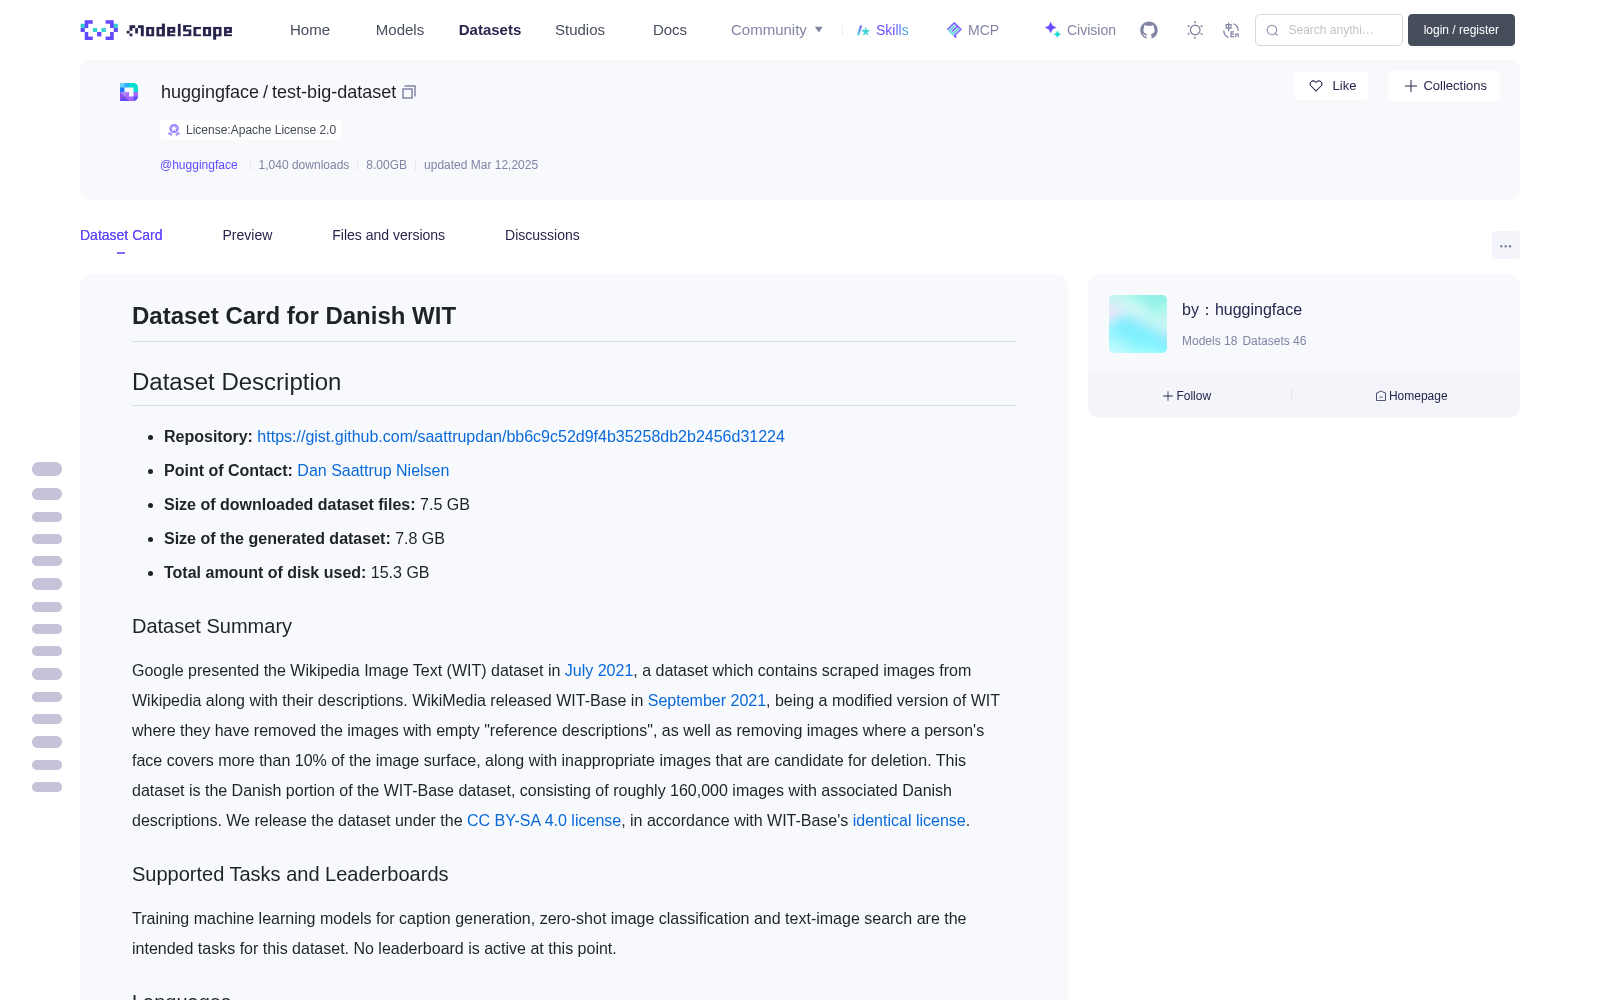Click 'by : huggingface' author name
1600x1000 pixels.
click(1242, 310)
